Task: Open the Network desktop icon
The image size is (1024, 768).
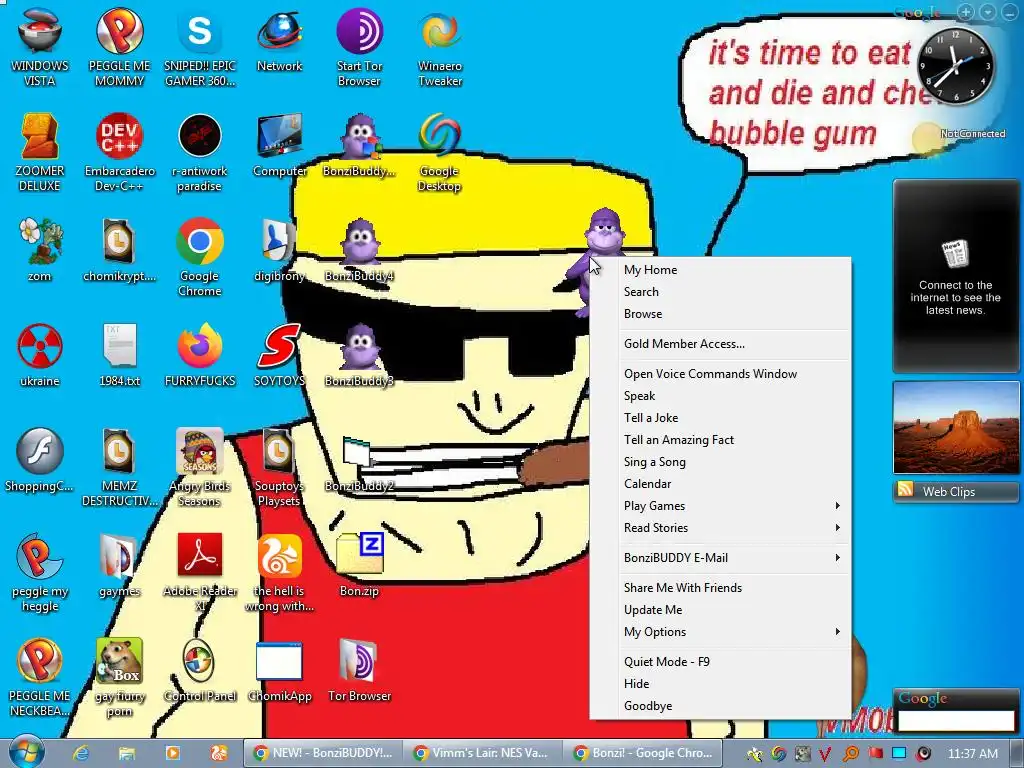Action: pos(280,40)
